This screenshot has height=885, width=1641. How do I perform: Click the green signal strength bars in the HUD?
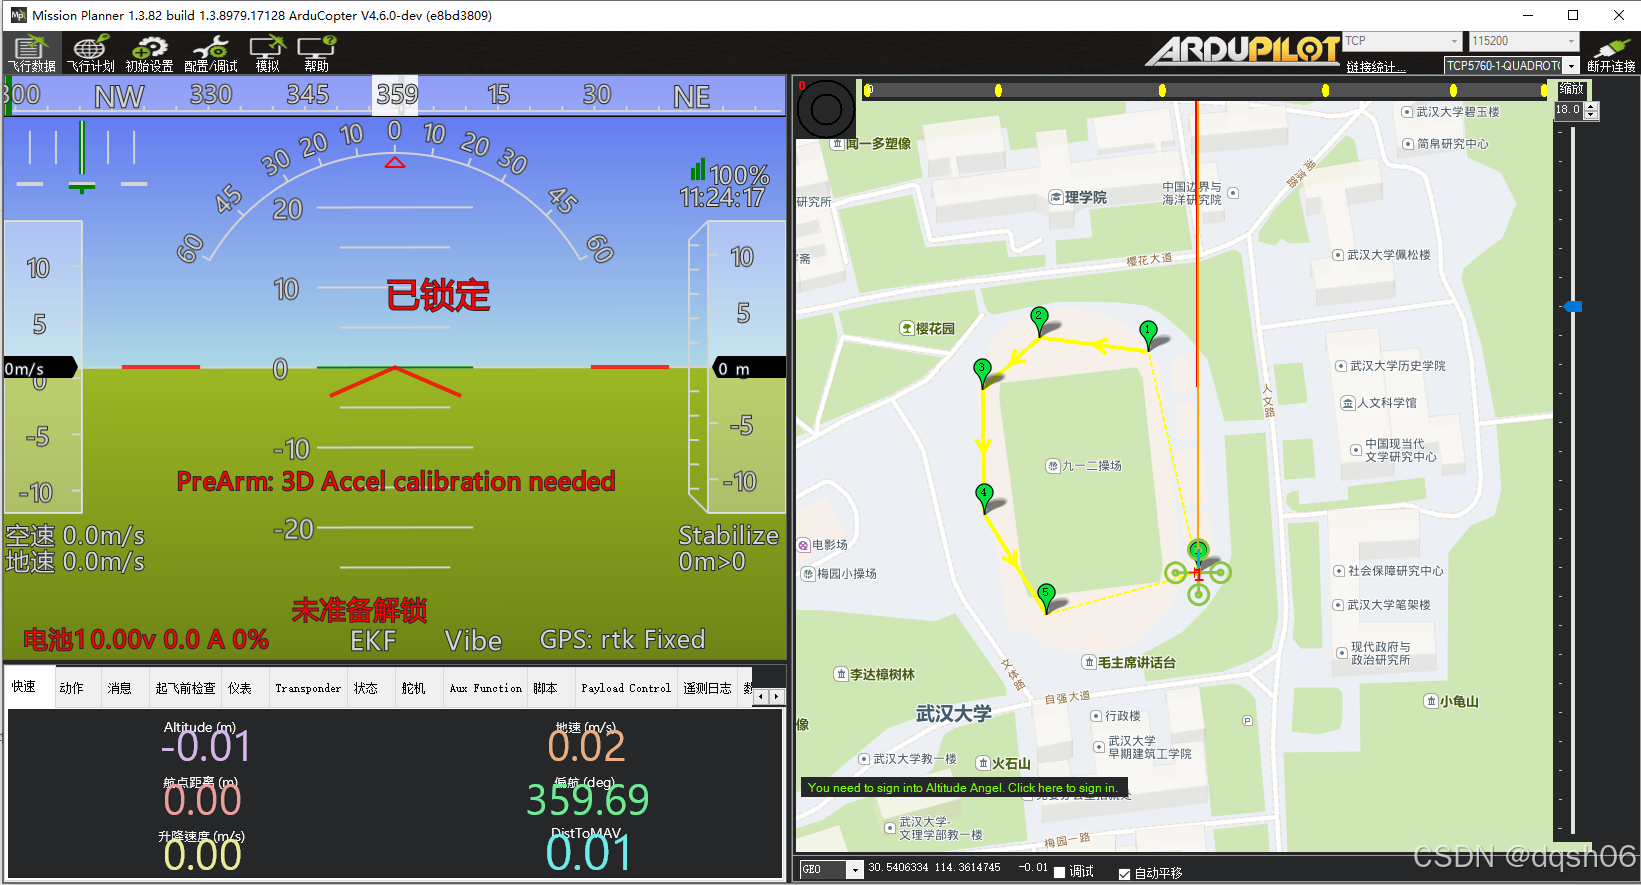pyautogui.click(x=698, y=169)
